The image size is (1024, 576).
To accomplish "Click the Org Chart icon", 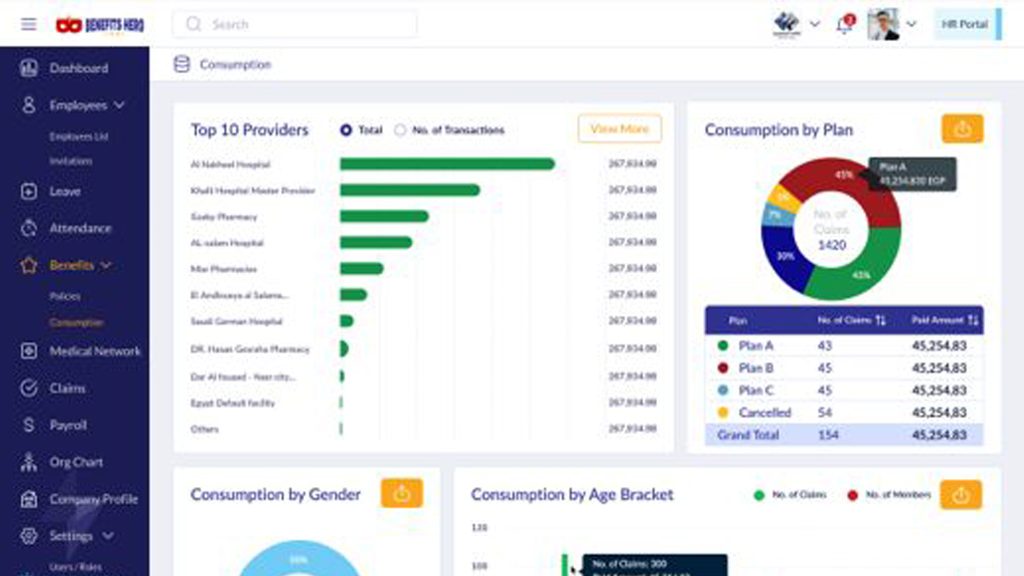I will point(29,462).
